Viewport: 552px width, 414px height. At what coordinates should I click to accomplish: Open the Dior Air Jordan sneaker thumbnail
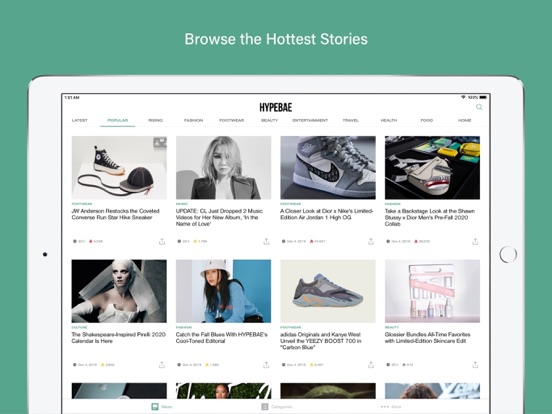328,168
